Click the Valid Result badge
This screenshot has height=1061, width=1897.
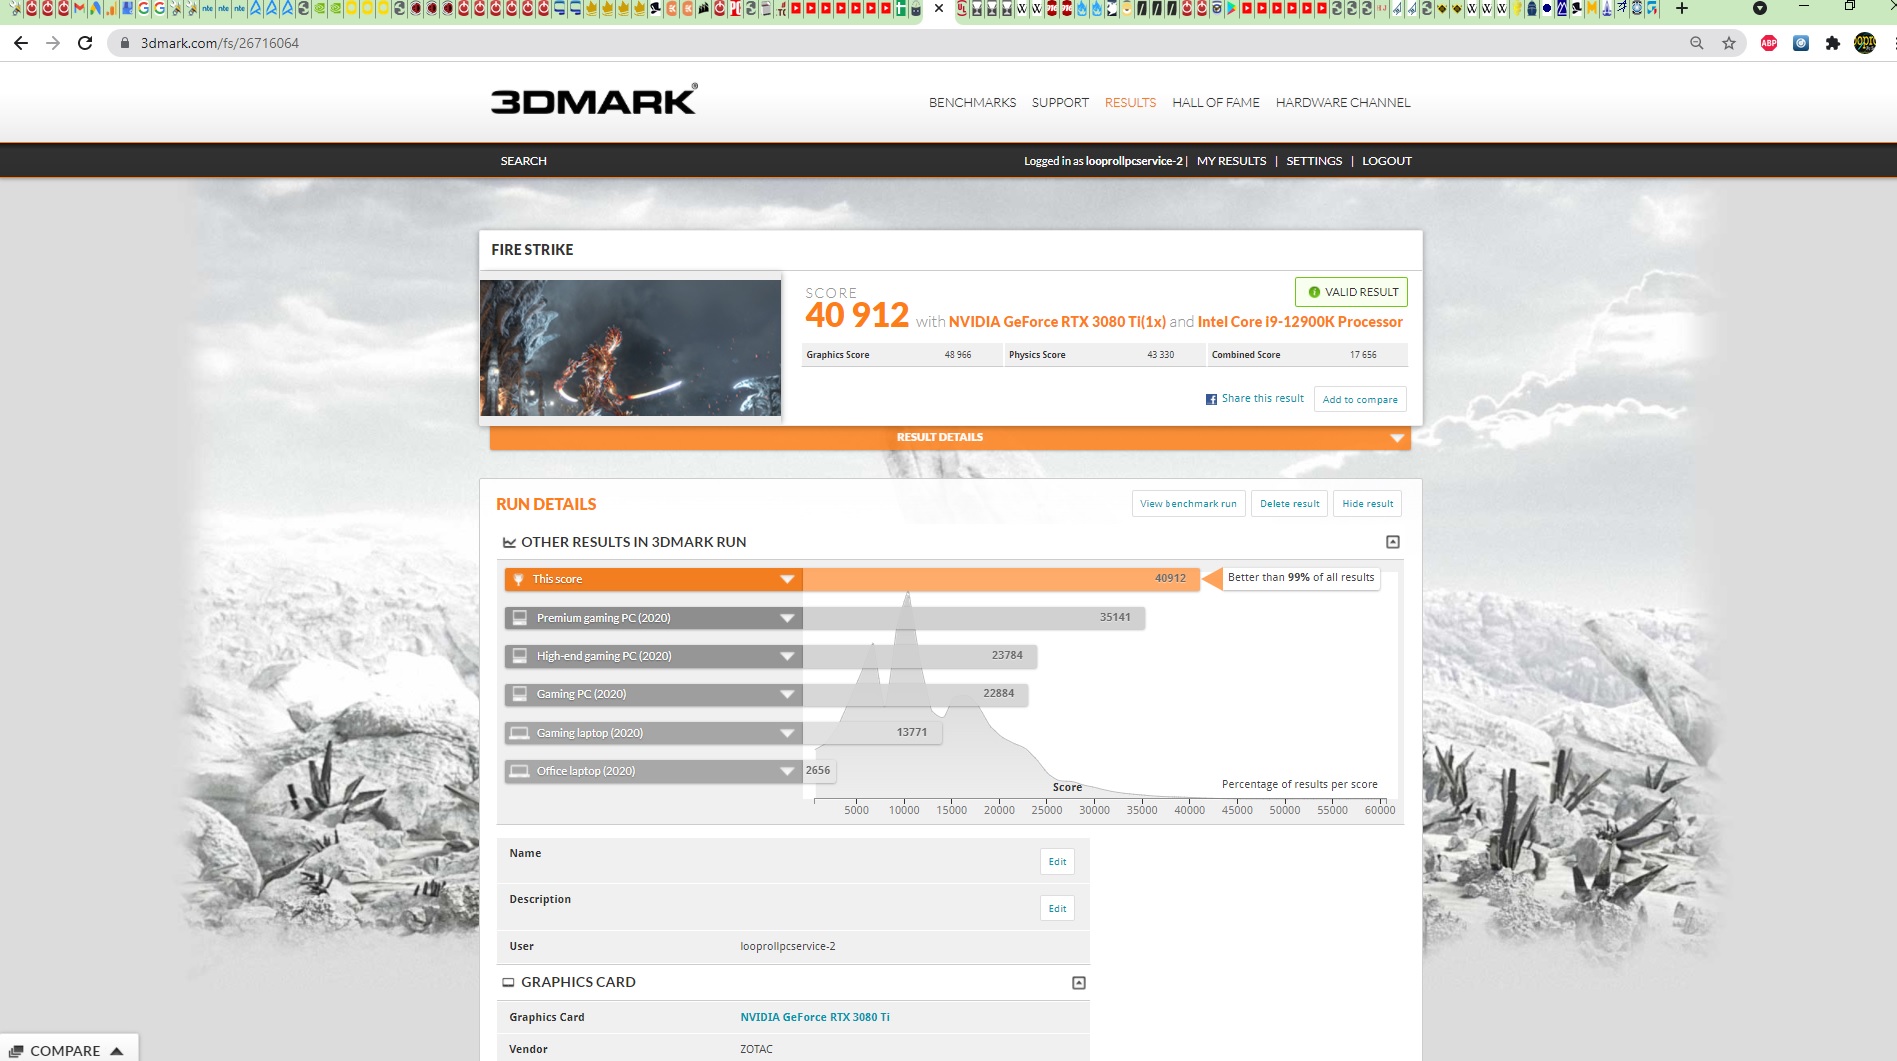[x=1351, y=292]
